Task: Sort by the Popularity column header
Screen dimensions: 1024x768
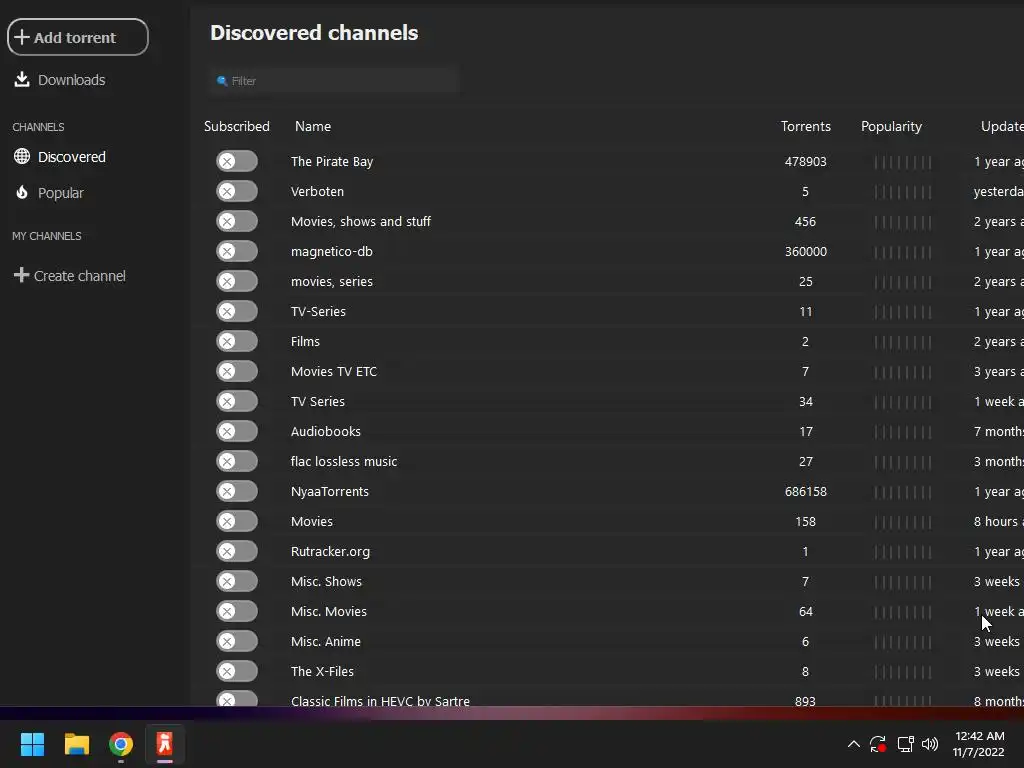Action: [891, 126]
